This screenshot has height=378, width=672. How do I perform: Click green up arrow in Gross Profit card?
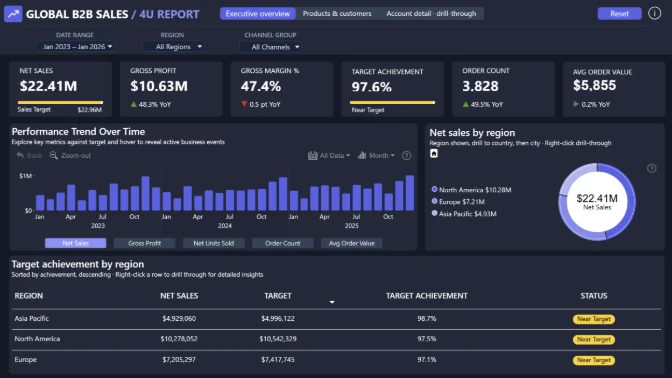click(x=133, y=104)
